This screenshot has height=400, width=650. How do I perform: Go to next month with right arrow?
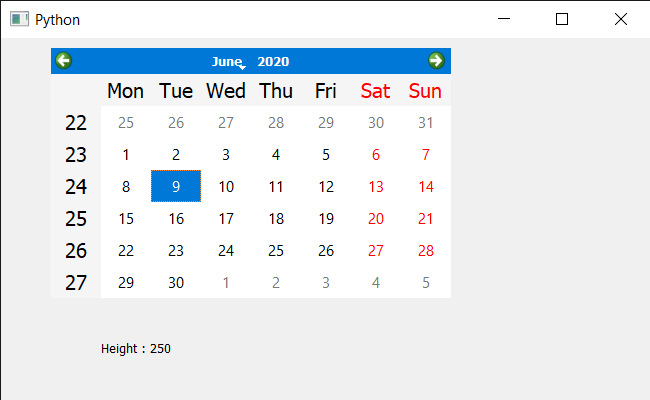coord(436,61)
